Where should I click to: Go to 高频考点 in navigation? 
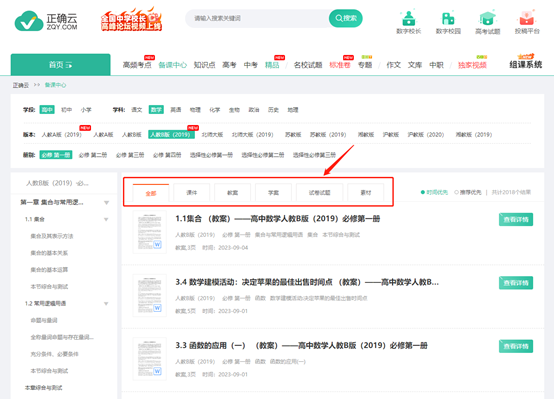(x=137, y=65)
